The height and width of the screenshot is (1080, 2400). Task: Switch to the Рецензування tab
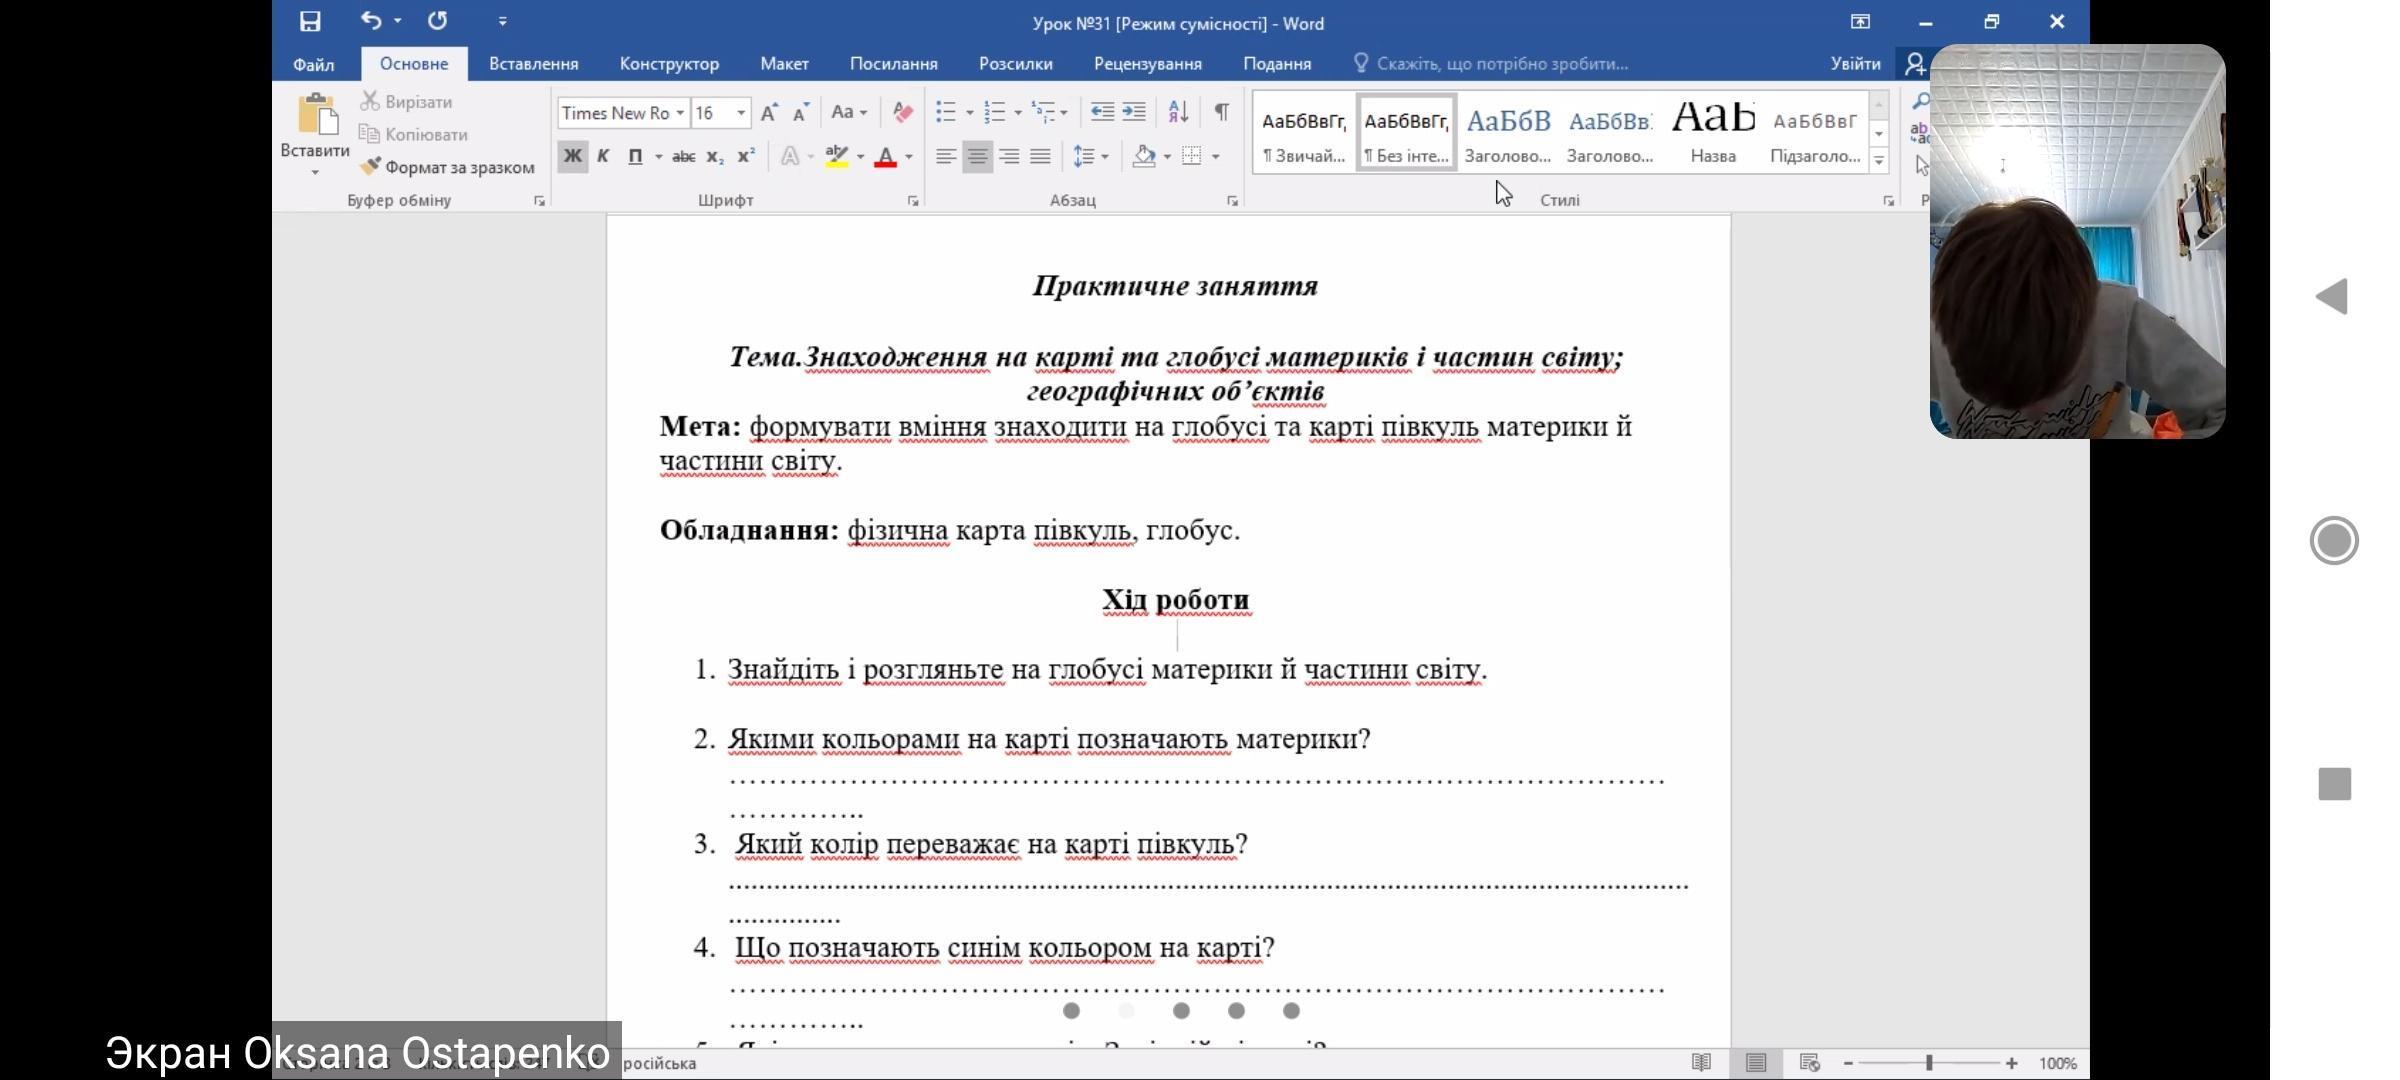click(x=1147, y=64)
